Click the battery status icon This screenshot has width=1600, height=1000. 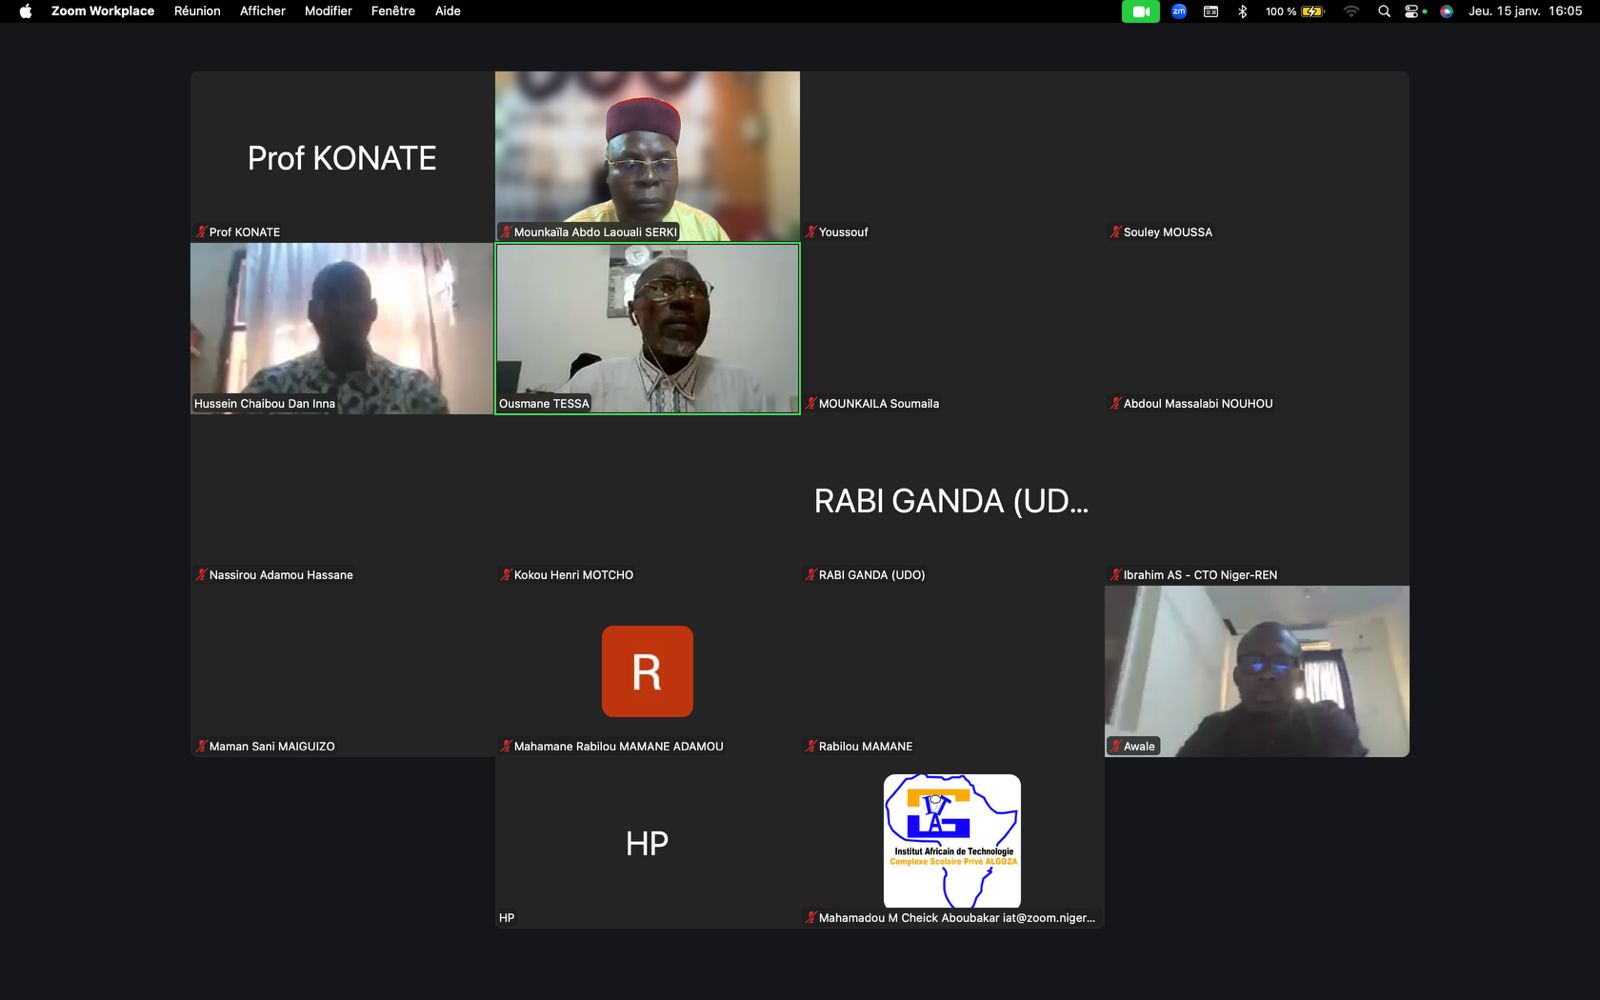tap(1312, 12)
